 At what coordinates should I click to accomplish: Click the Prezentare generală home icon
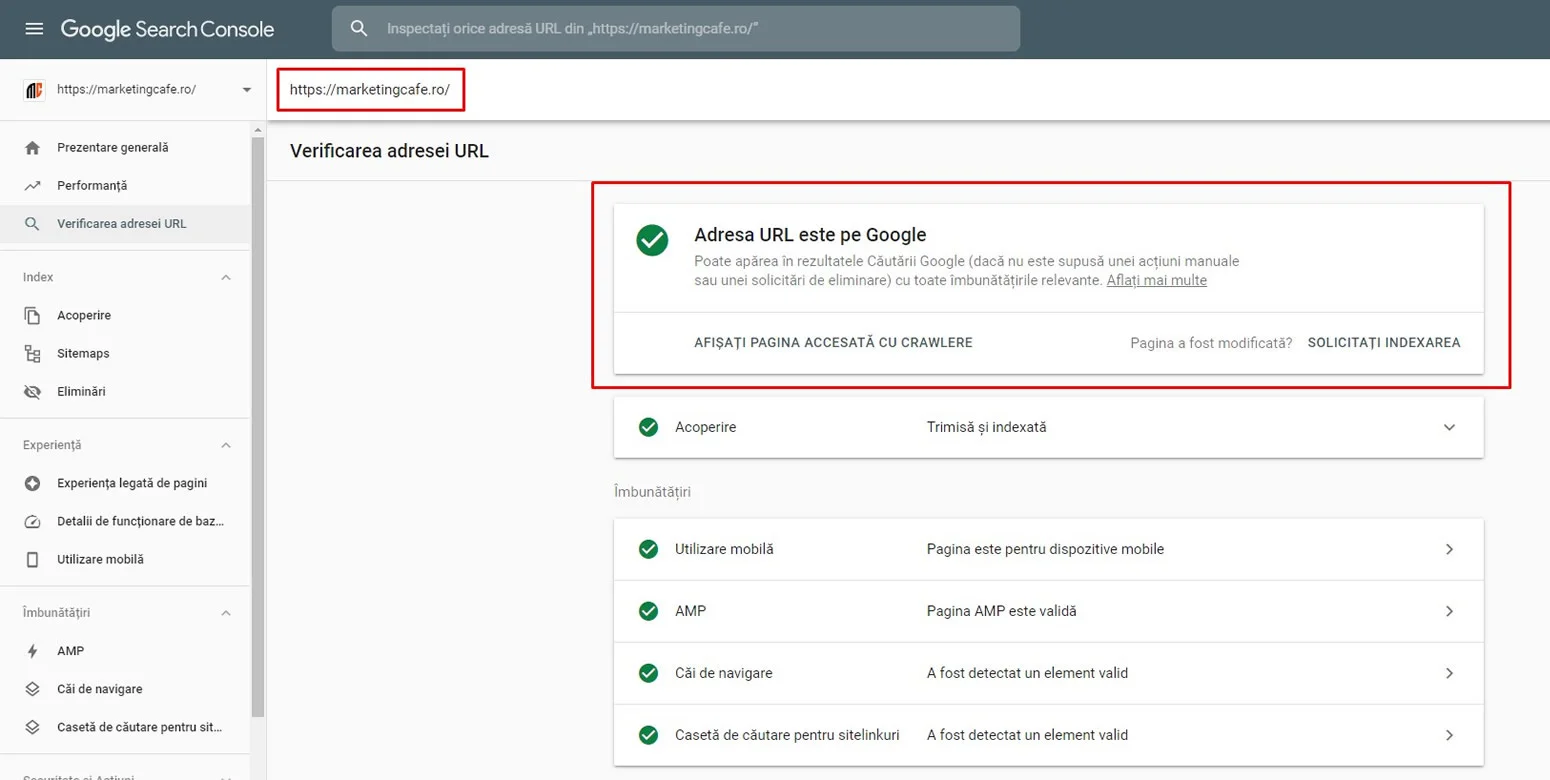pyautogui.click(x=33, y=148)
